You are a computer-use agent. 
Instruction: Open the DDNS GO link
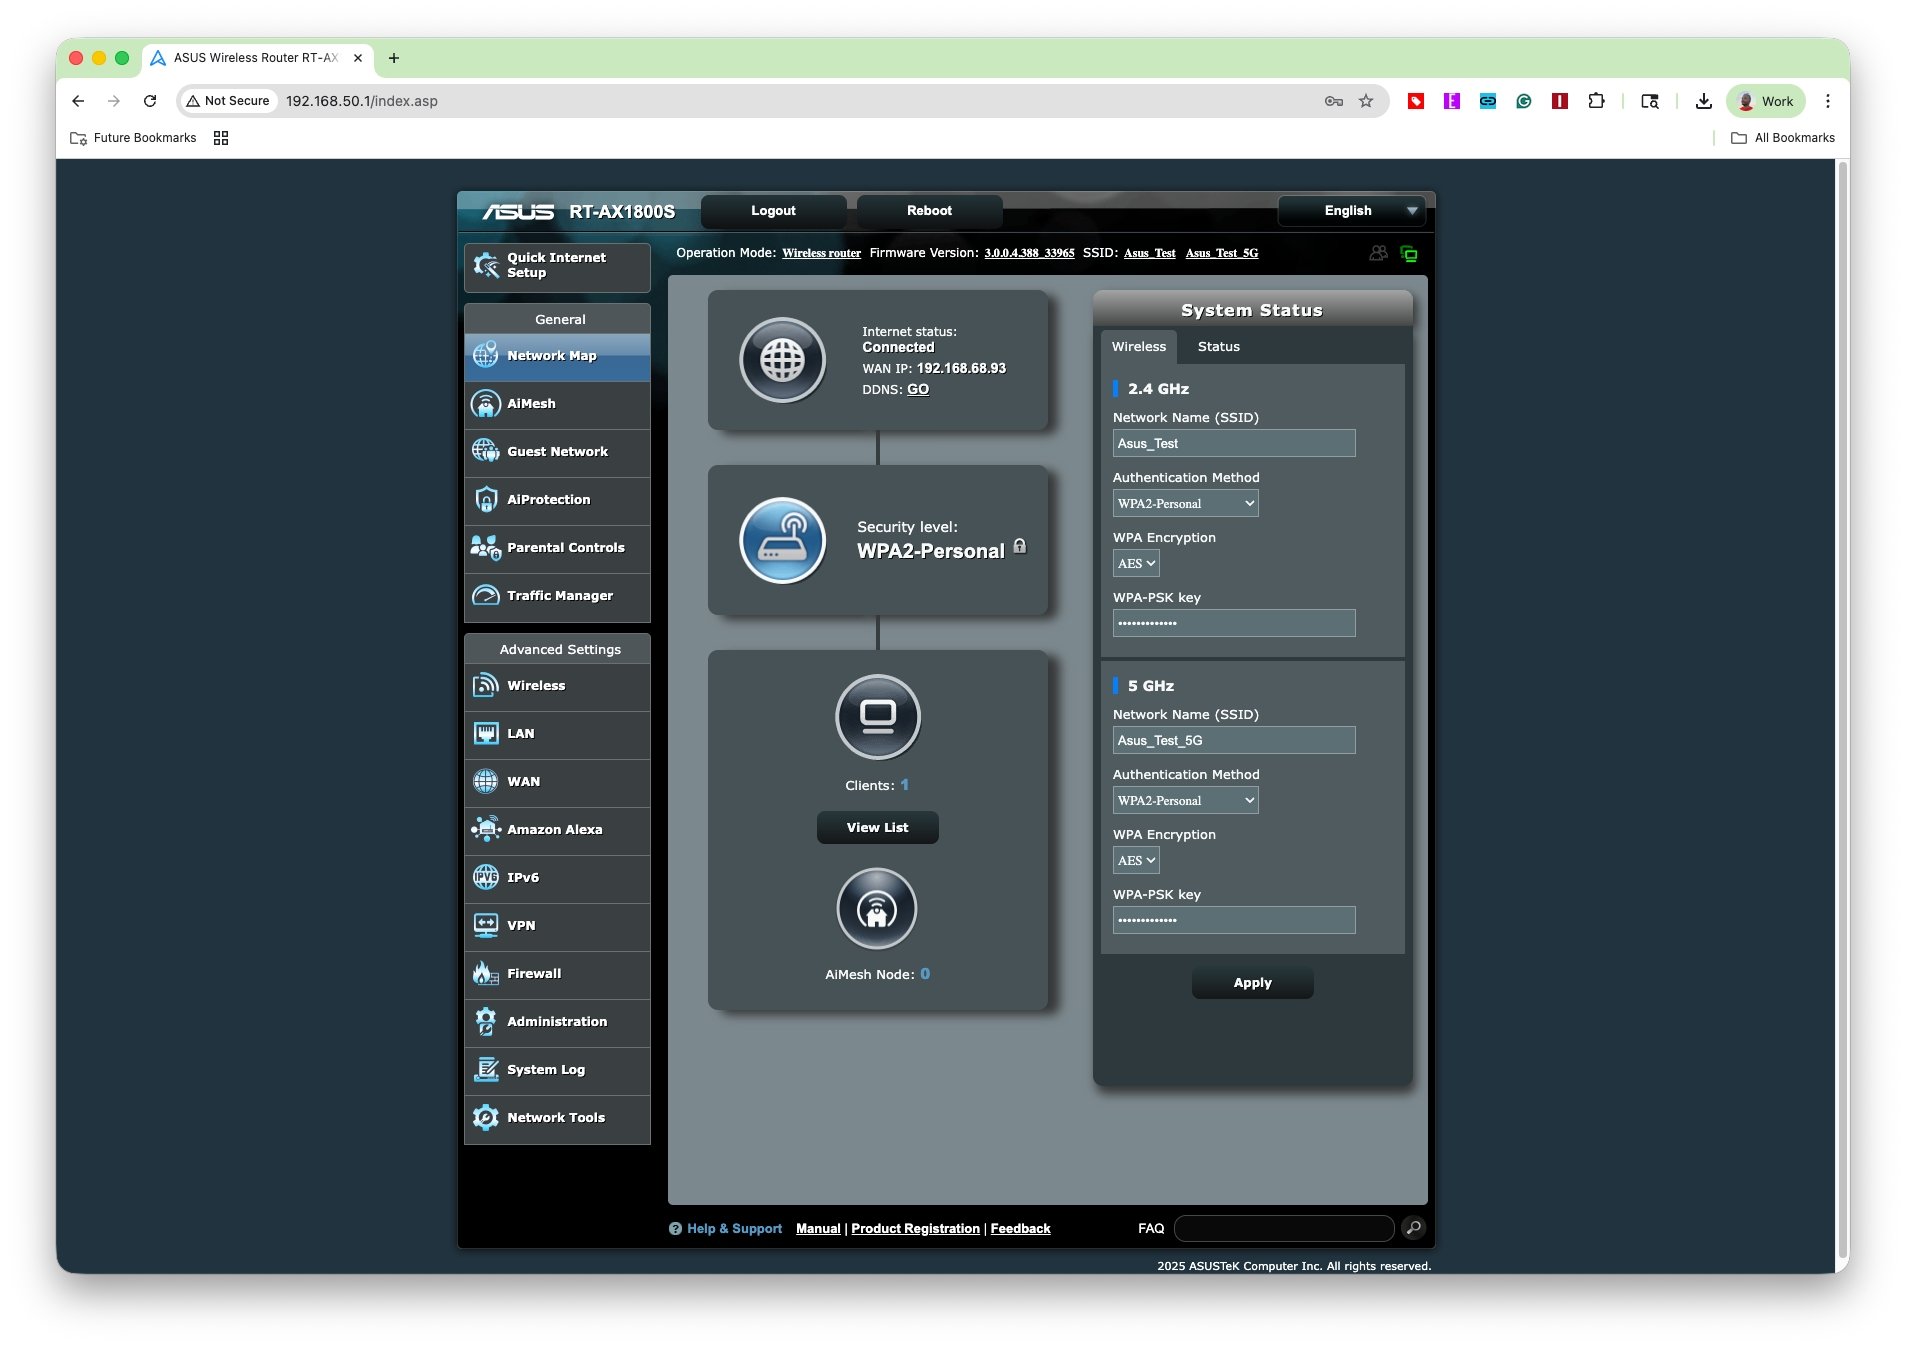(917, 390)
